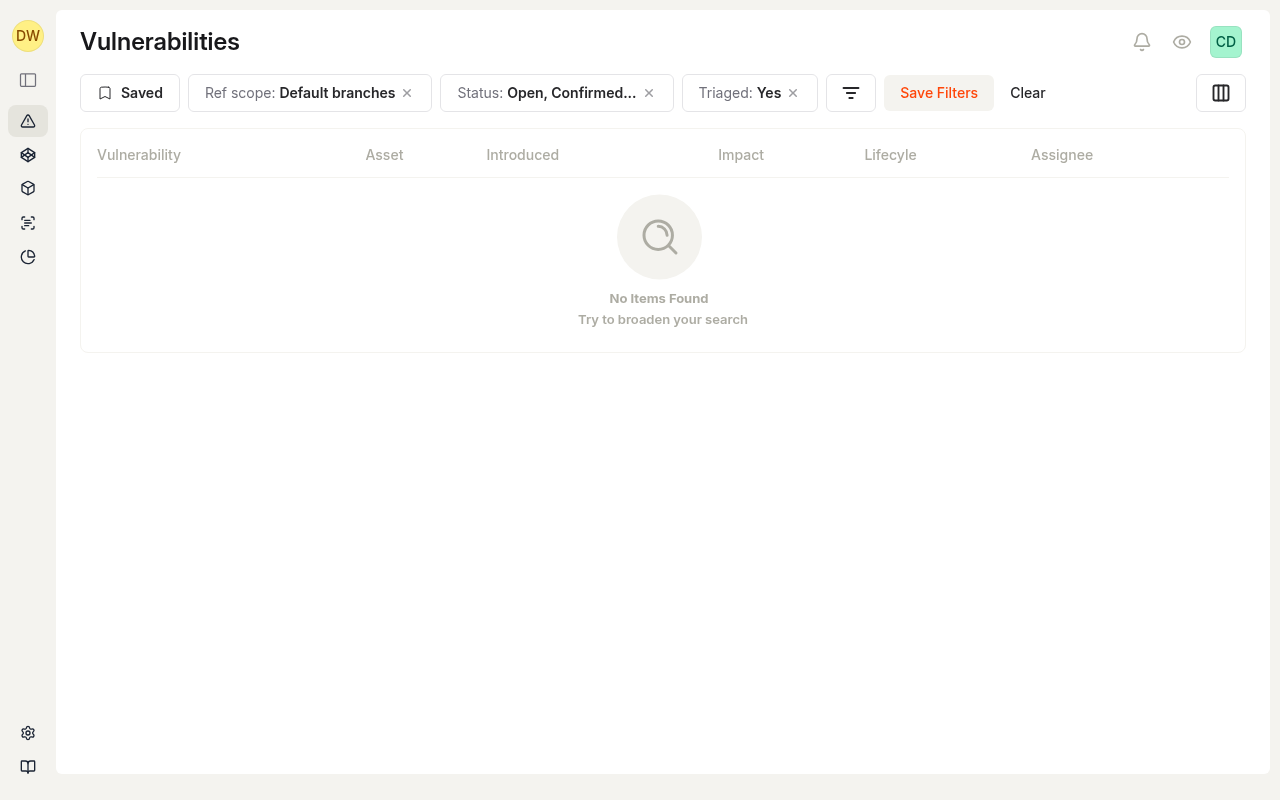Open the Saved filters list
Screen dimensions: 1280x800
click(130, 92)
